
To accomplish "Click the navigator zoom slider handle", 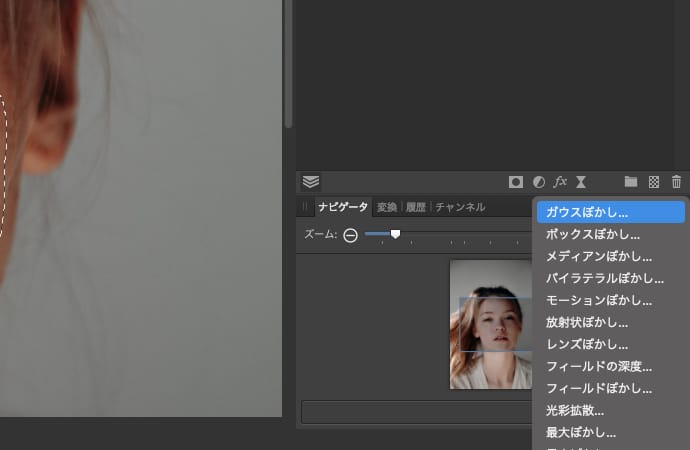I will pos(395,234).
